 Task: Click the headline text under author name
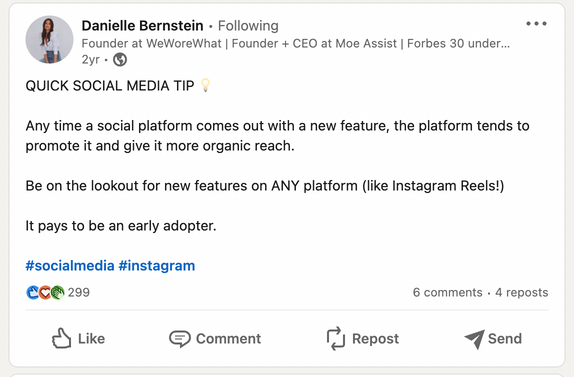point(295,44)
